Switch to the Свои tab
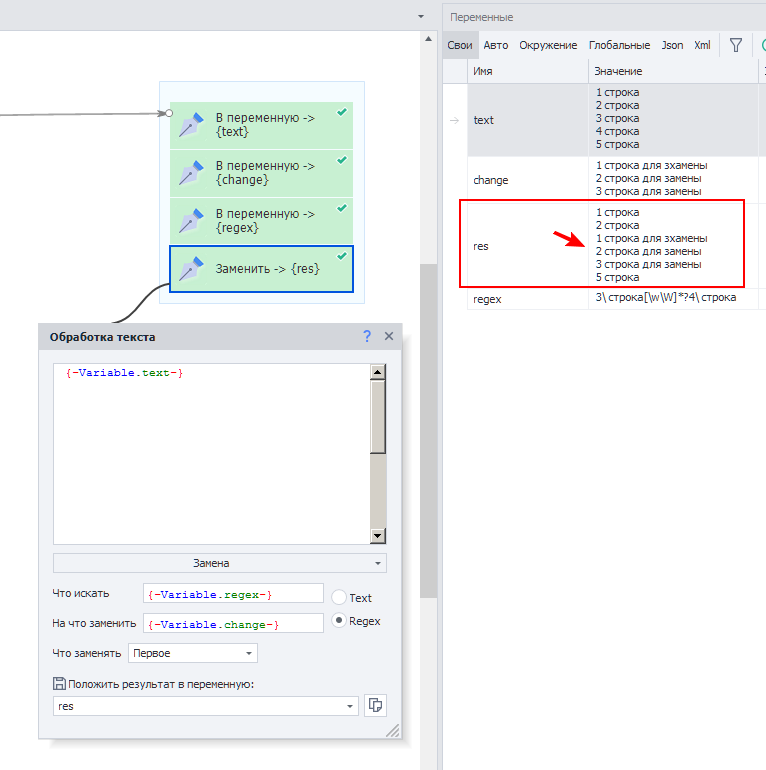Viewport: 766px width, 770px height. pyautogui.click(x=460, y=45)
